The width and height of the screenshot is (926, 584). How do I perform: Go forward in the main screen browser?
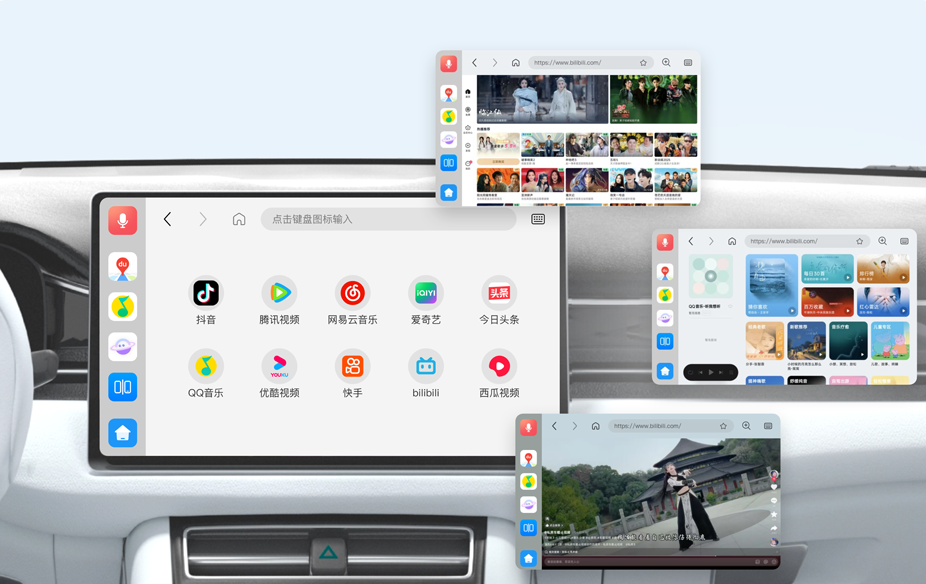pyautogui.click(x=203, y=219)
